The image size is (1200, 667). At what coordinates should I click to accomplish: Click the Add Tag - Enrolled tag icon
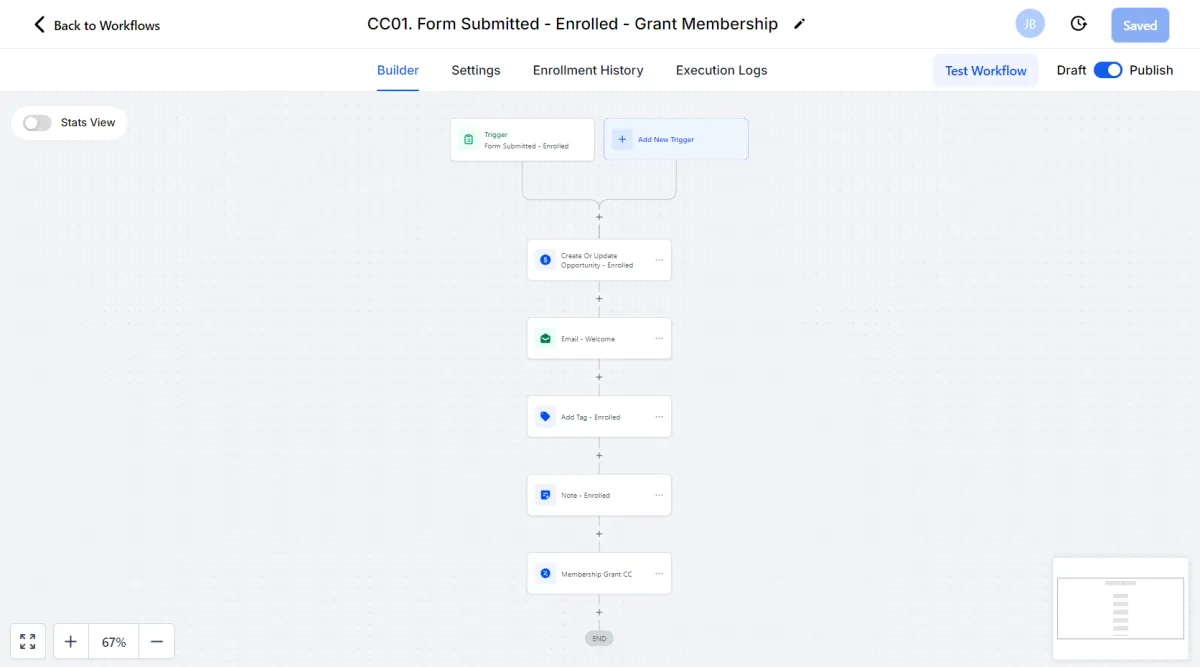(545, 417)
